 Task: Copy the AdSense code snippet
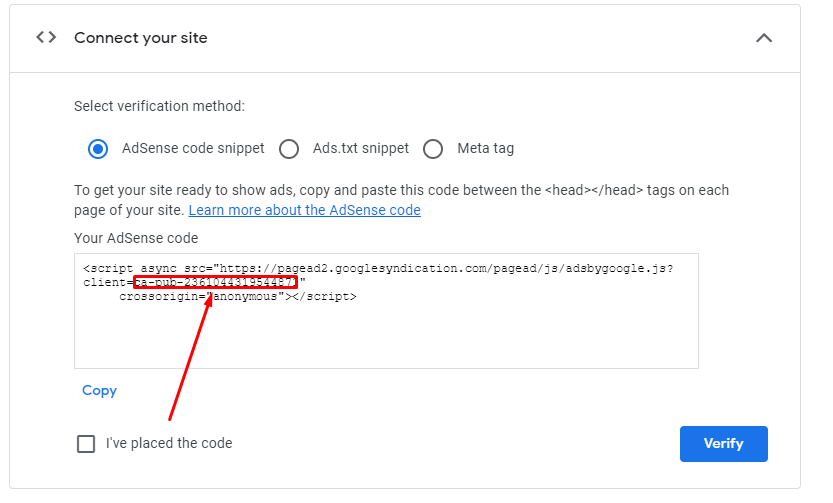[x=99, y=390]
